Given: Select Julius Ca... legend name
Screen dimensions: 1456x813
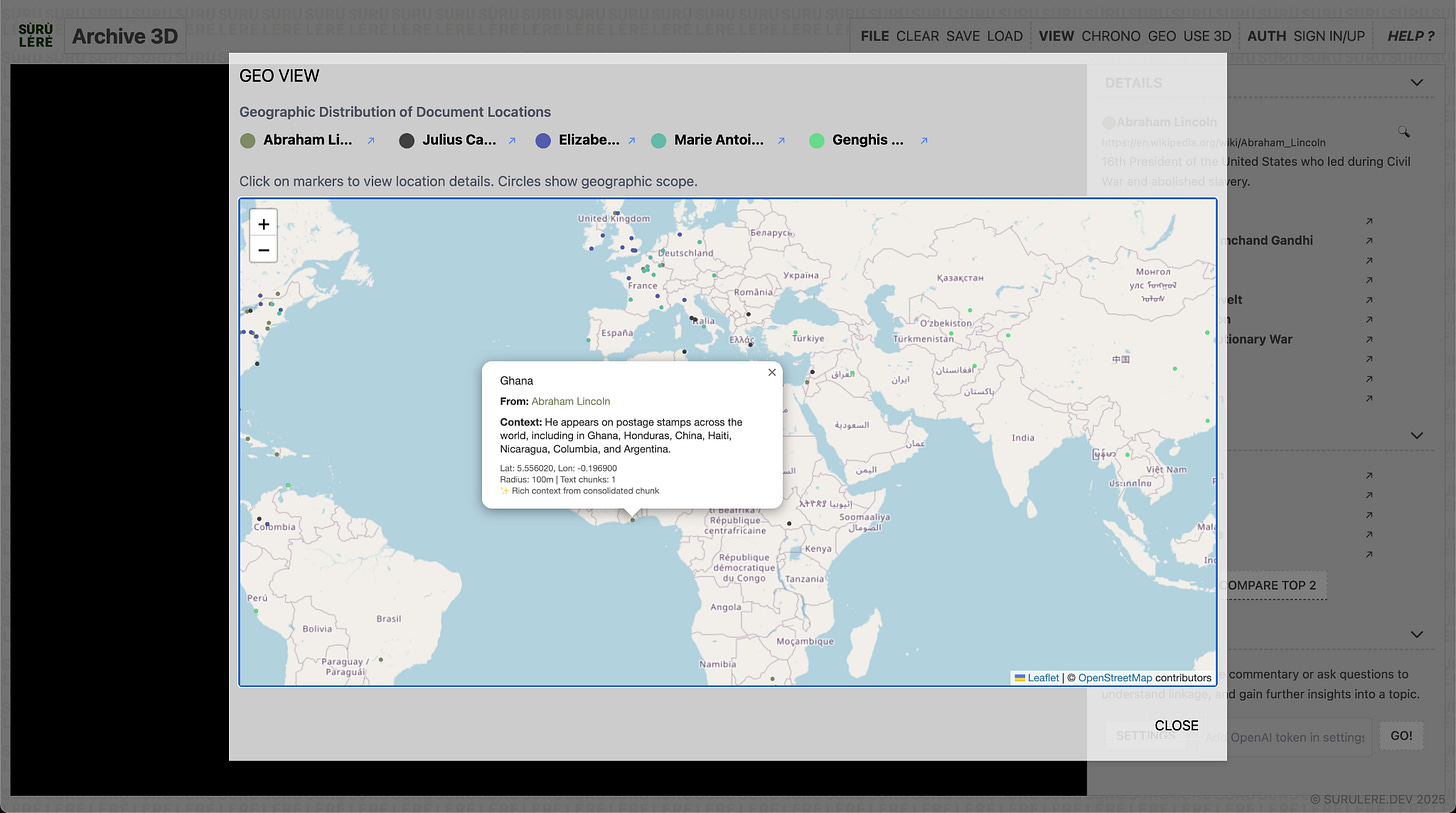Looking at the screenshot, I should click(x=459, y=140).
